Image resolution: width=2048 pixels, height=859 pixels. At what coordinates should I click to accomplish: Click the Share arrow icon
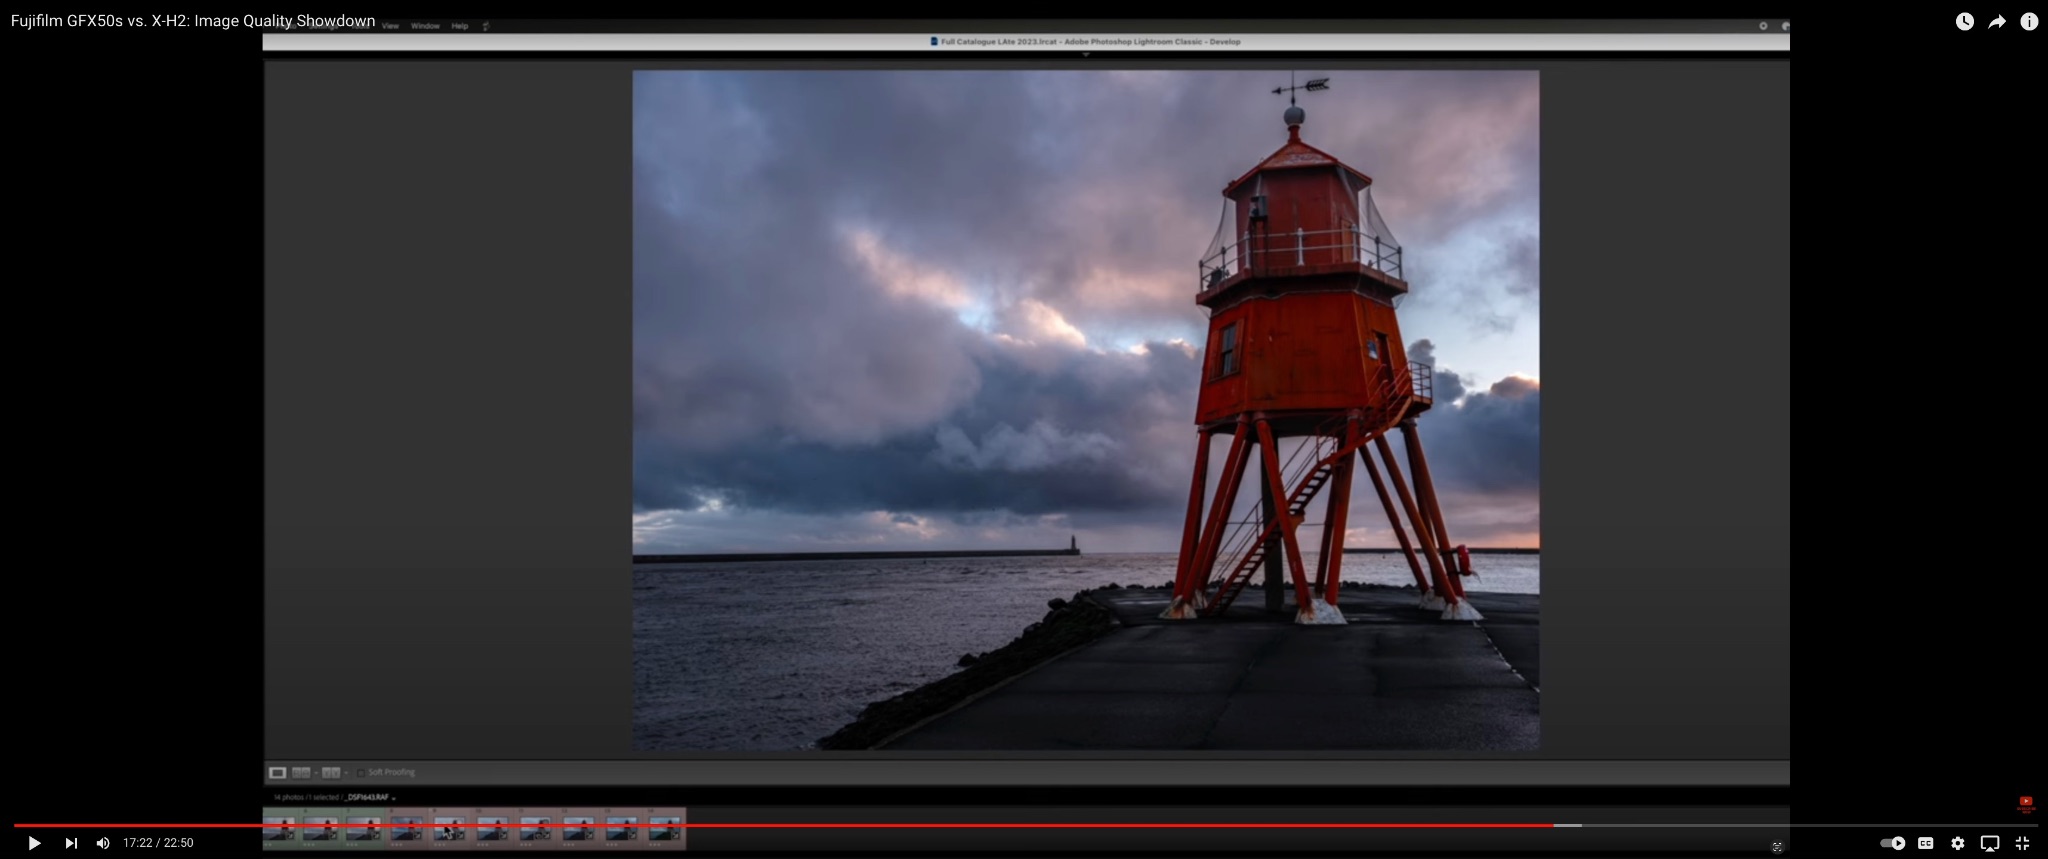coord(1997,21)
